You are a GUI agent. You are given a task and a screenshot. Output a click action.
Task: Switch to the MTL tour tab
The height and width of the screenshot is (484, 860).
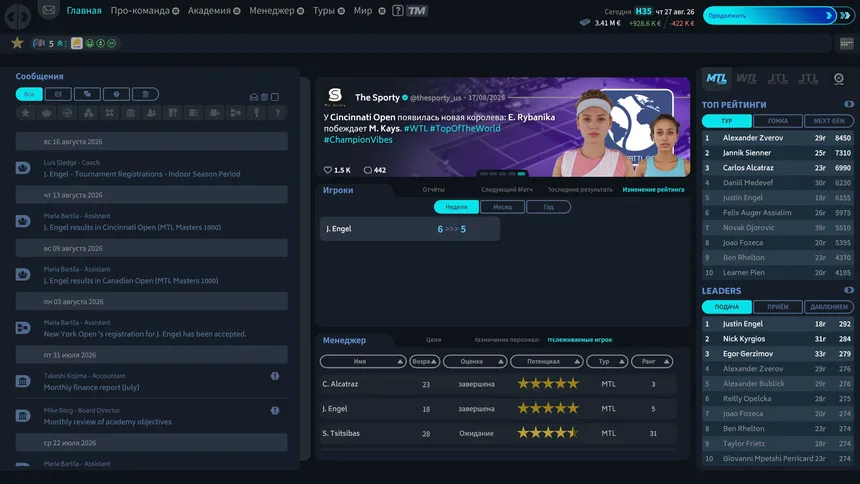[x=716, y=78]
